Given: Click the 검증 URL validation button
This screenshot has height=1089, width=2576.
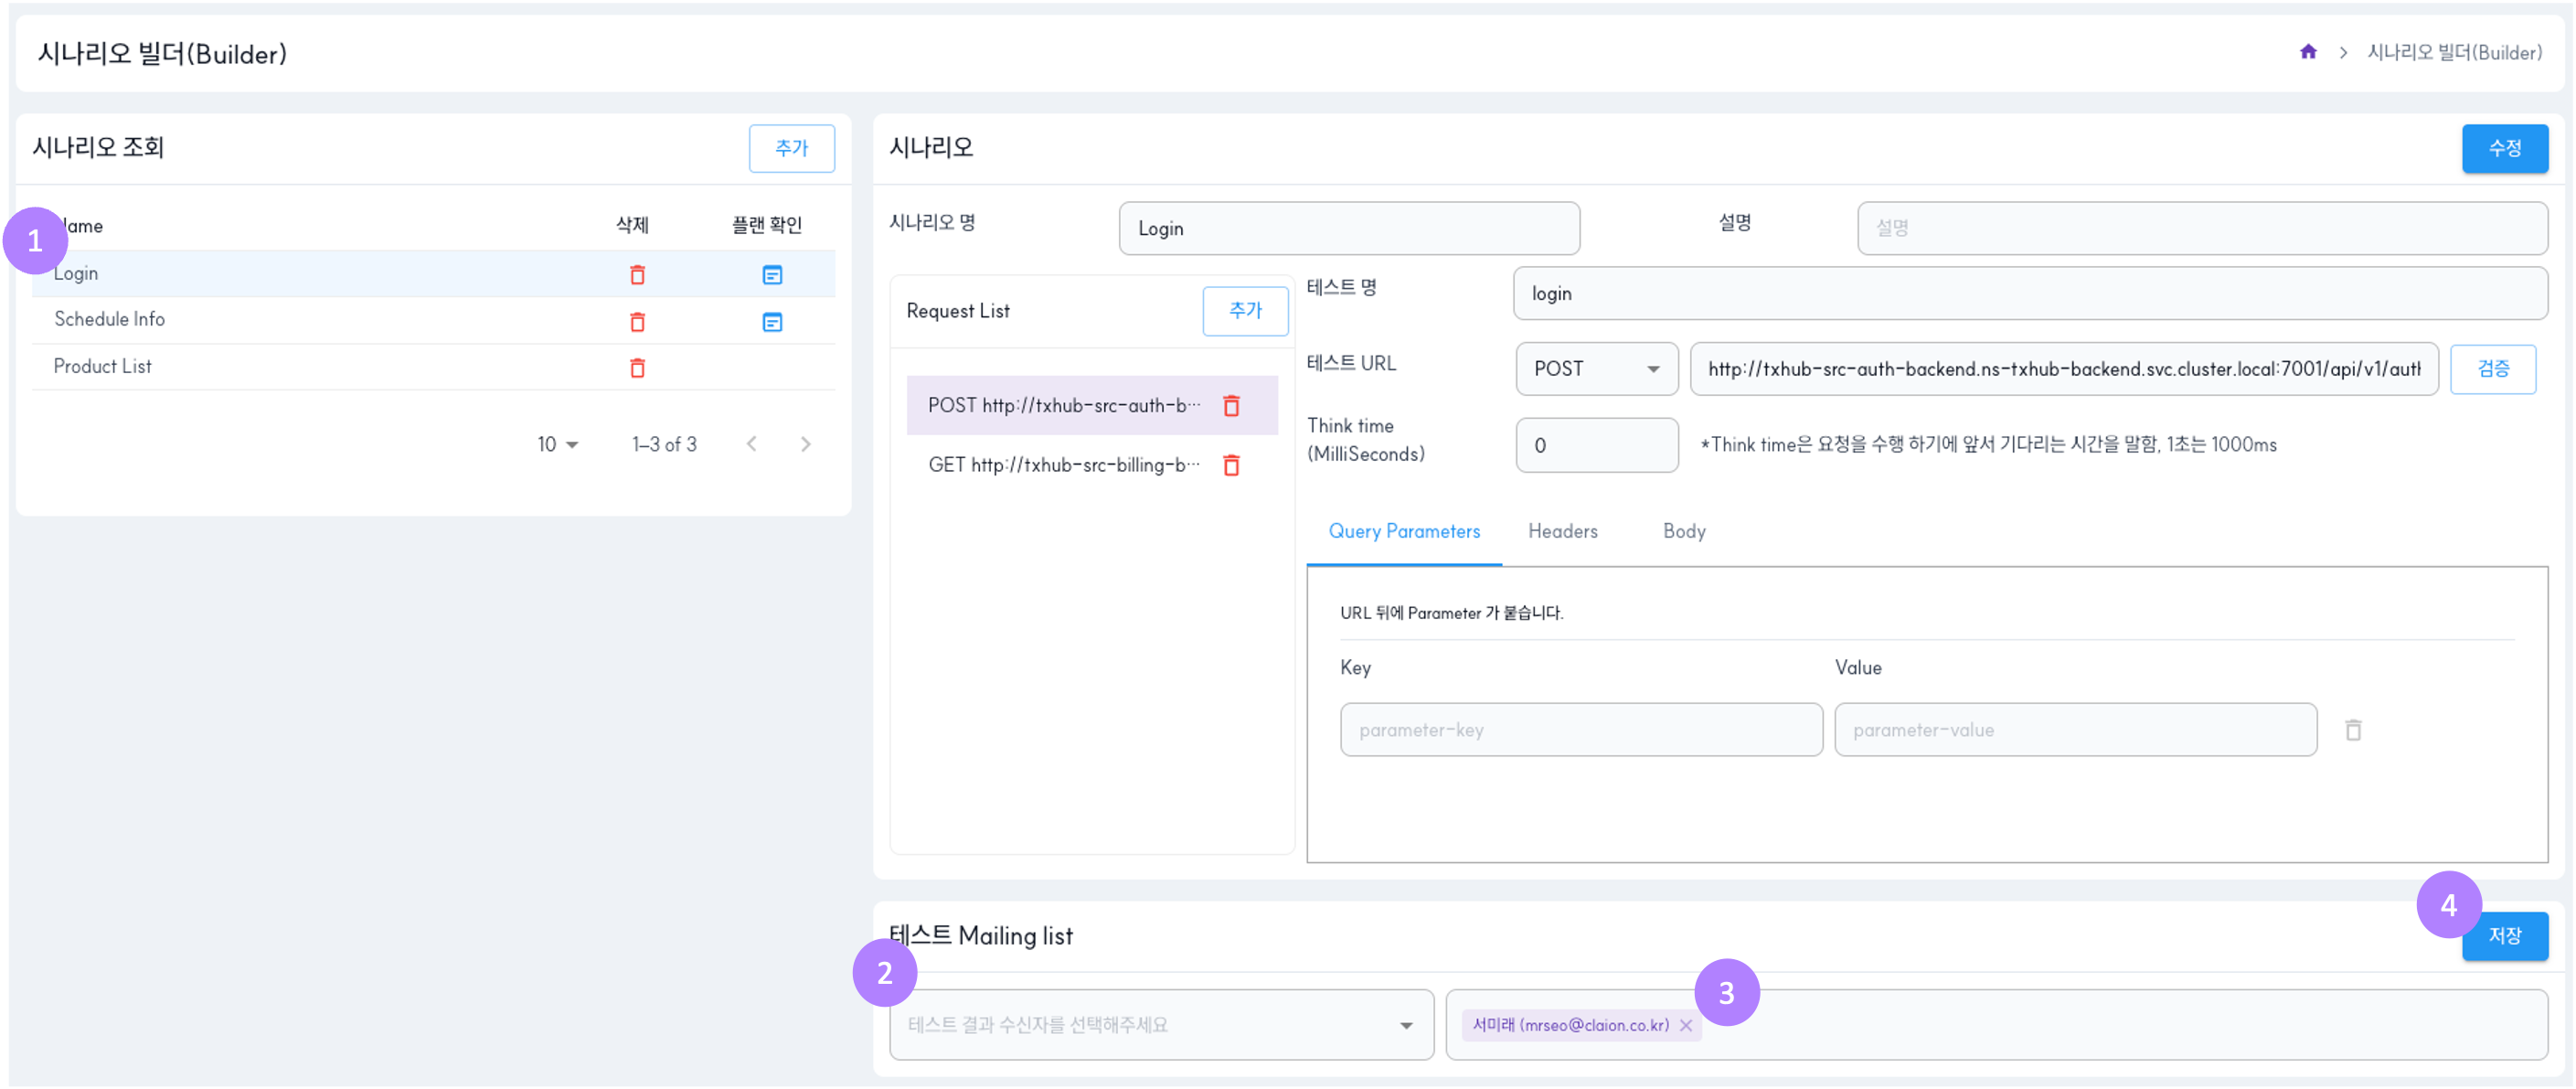Looking at the screenshot, I should pos(2492,369).
